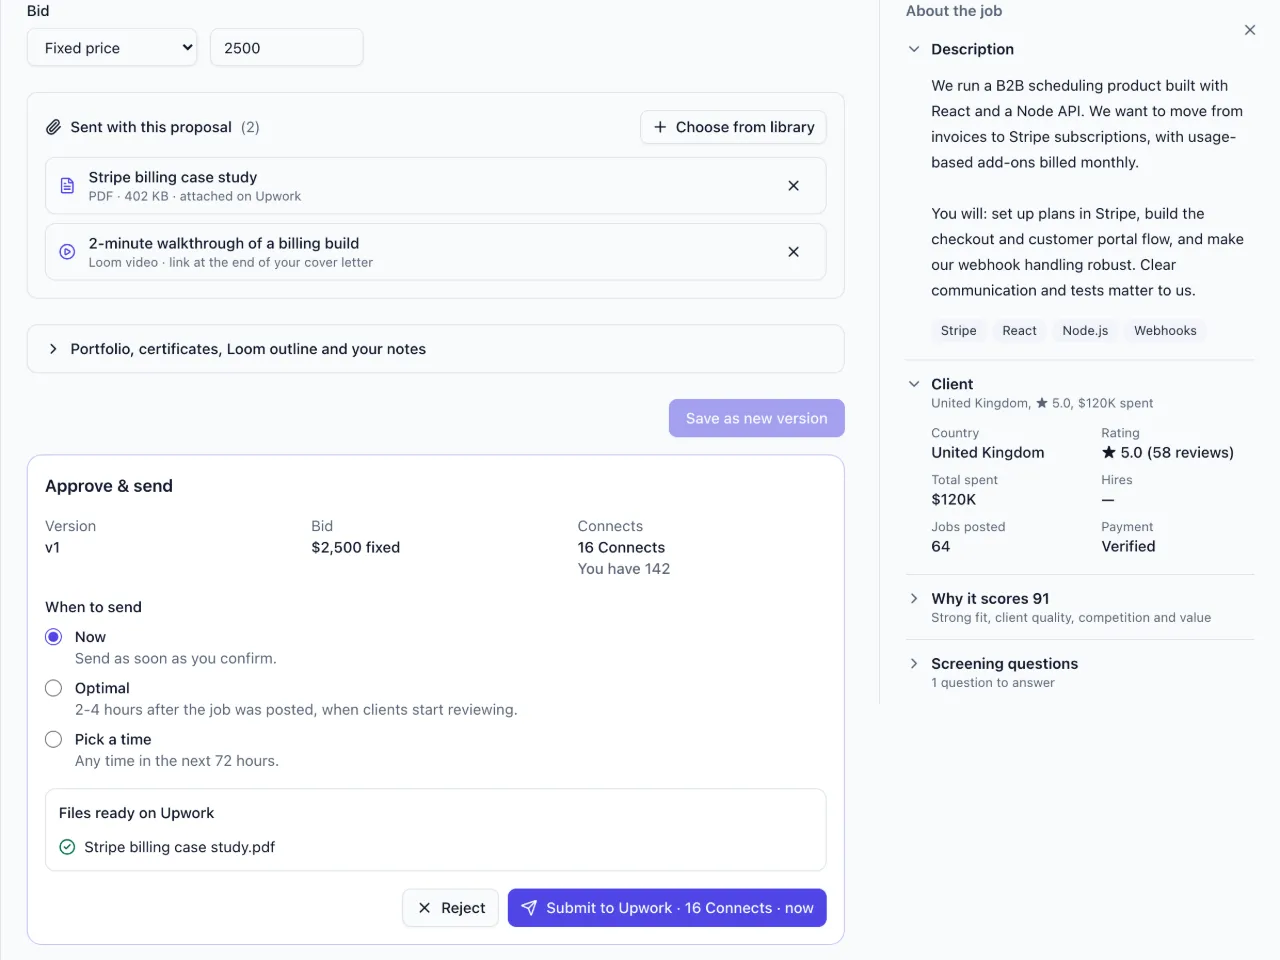Click the $120K total spent value
The height and width of the screenshot is (960, 1280).
pos(954,499)
